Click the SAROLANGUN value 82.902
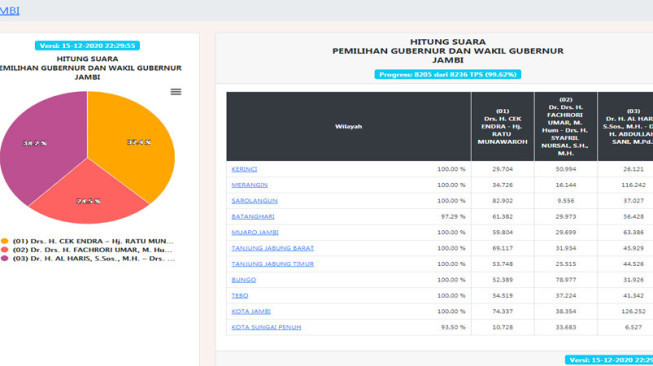 (x=503, y=201)
